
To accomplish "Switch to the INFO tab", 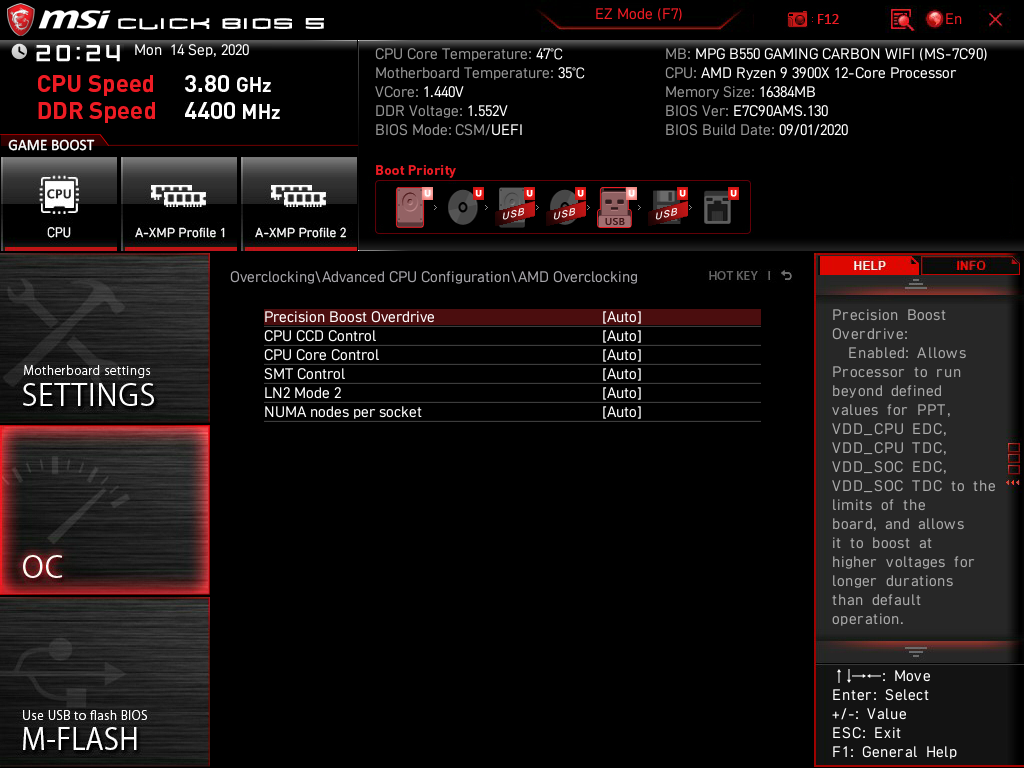I will point(970,266).
